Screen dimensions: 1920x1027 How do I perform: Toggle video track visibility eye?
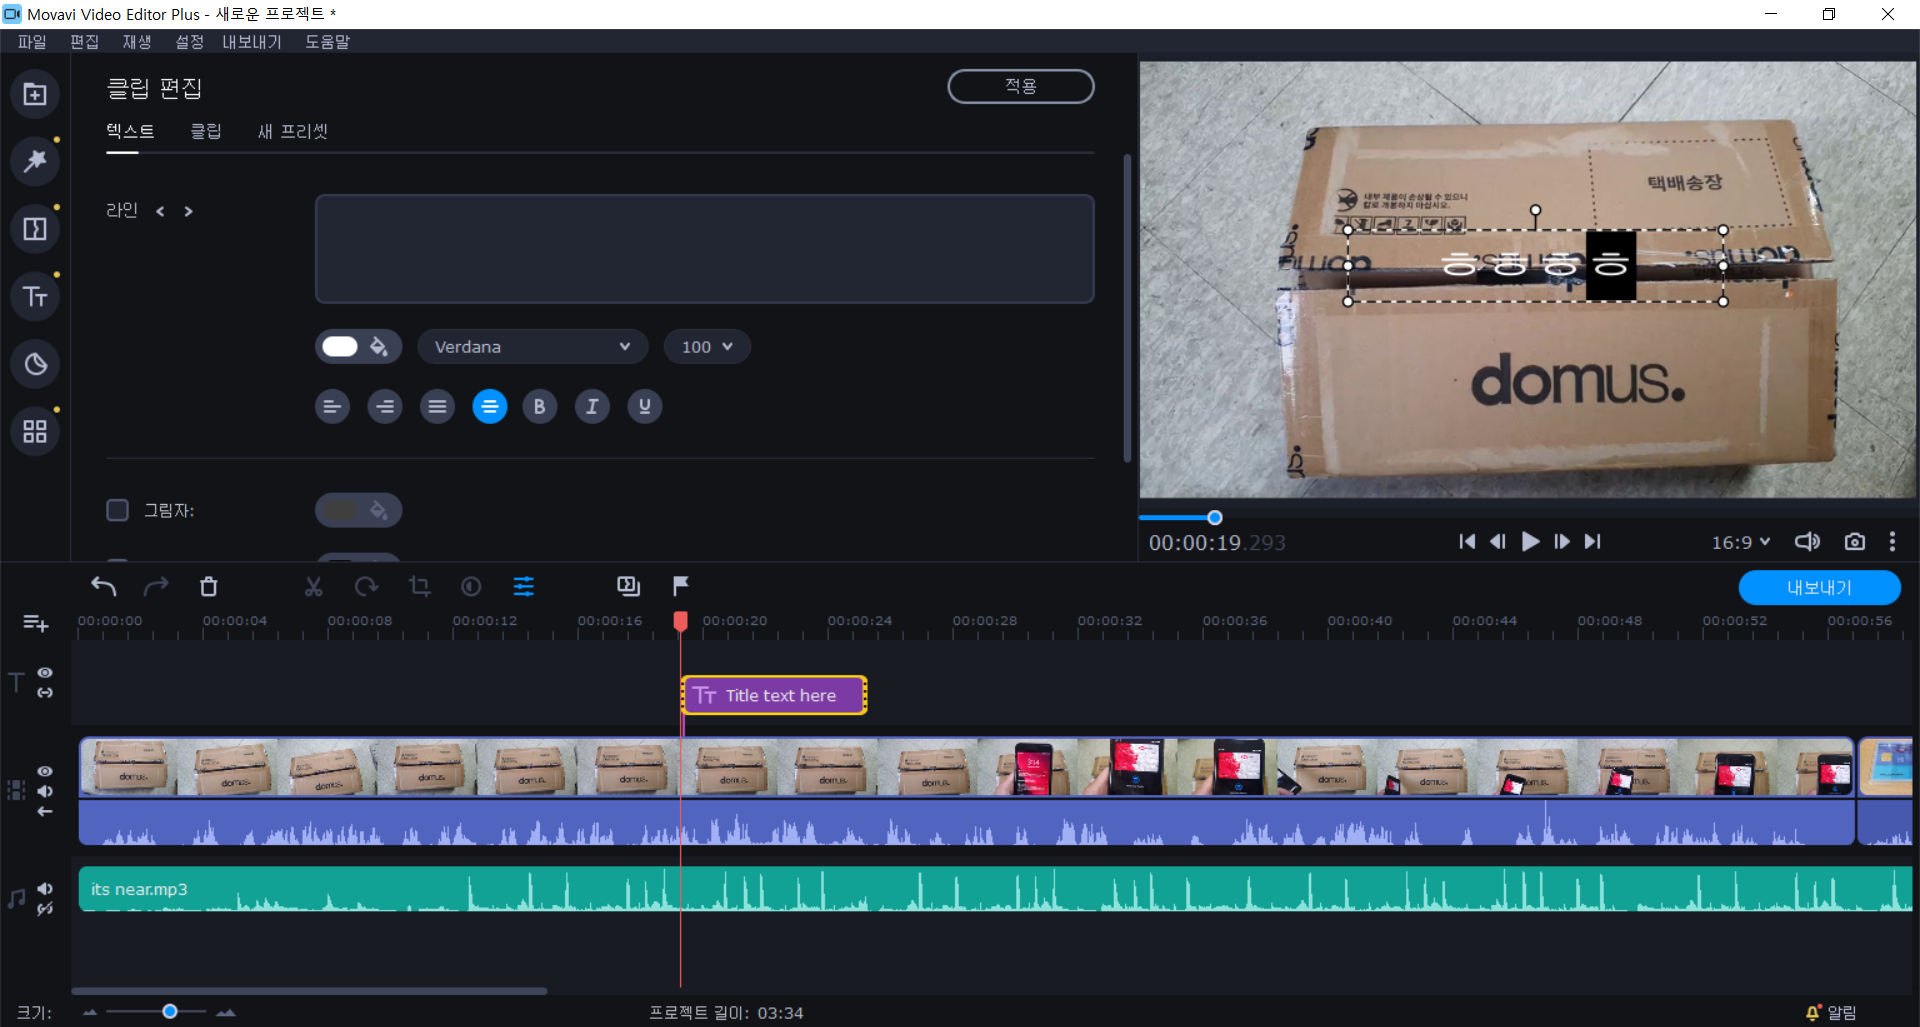[45, 771]
